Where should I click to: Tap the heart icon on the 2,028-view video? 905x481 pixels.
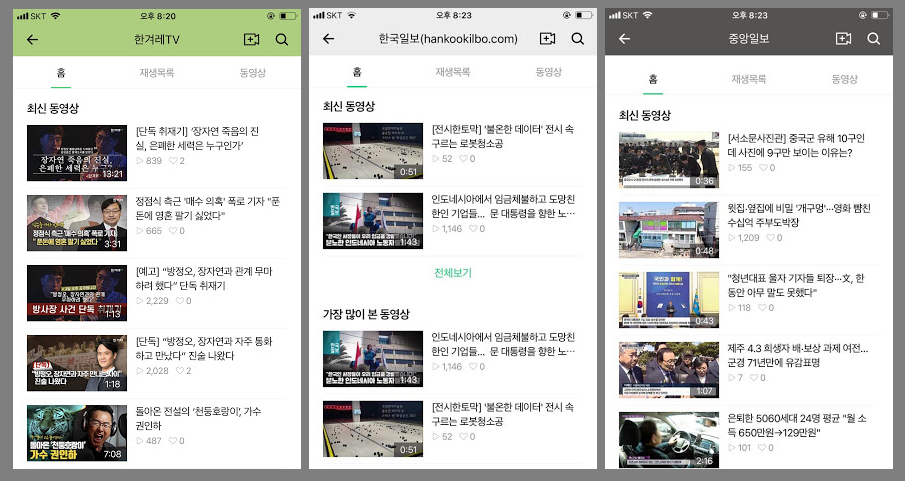click(x=180, y=371)
